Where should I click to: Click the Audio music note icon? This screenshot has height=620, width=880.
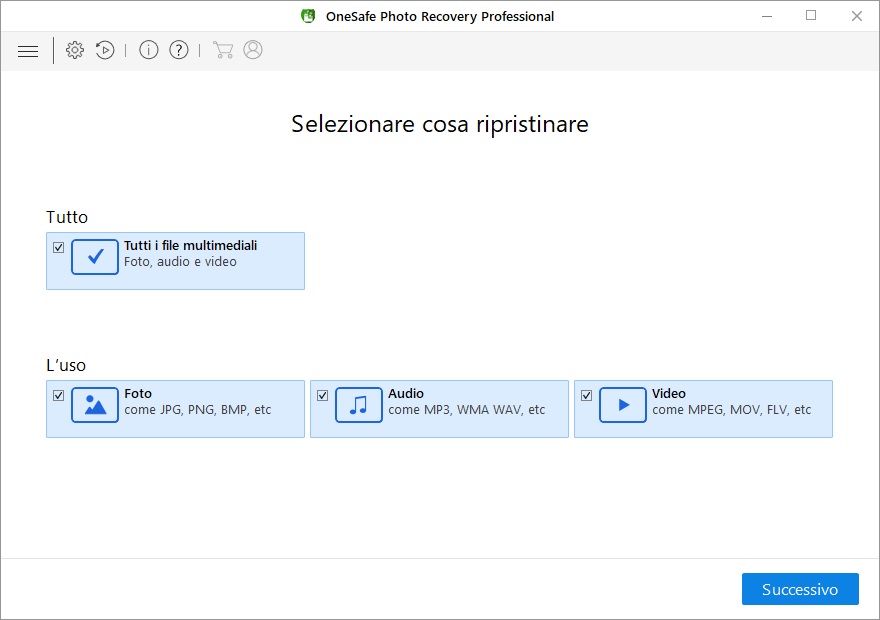[359, 405]
